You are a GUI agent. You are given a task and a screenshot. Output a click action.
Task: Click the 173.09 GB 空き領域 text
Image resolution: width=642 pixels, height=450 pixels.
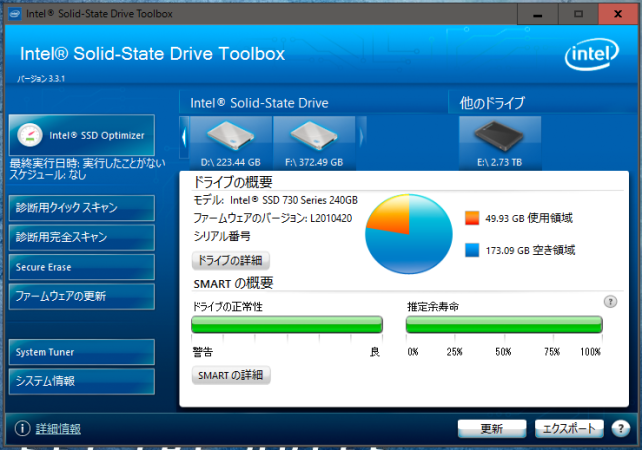[530, 250]
